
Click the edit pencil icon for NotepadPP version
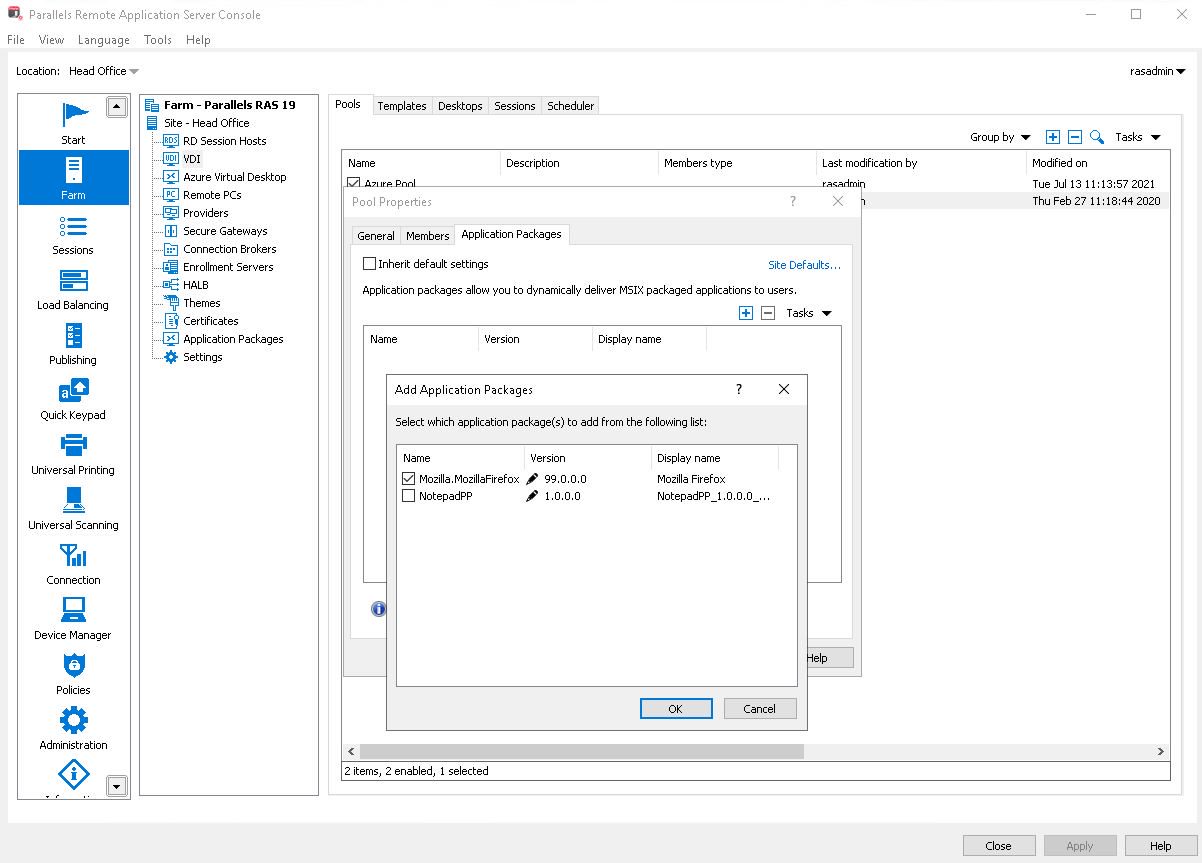(532, 496)
